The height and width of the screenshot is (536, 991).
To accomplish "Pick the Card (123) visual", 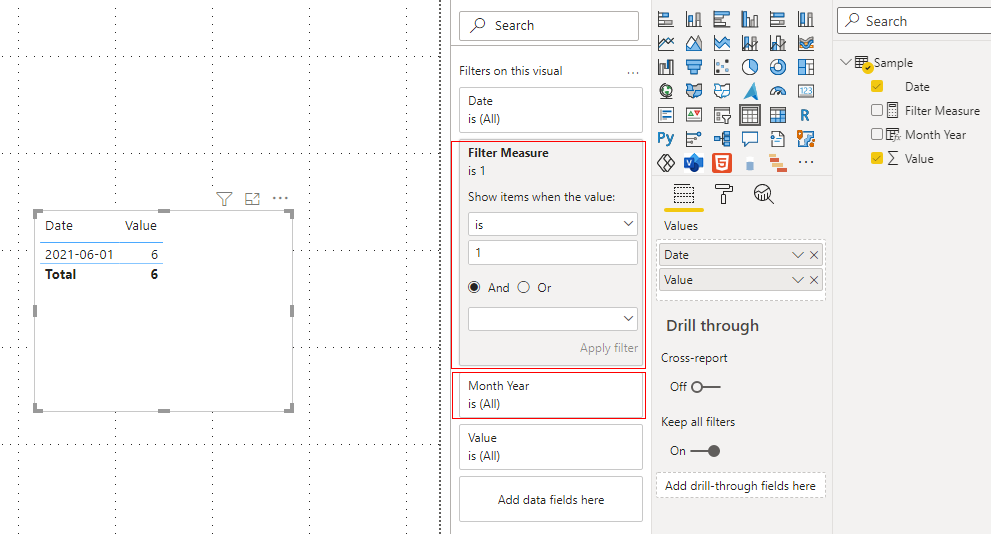I will [x=806, y=91].
